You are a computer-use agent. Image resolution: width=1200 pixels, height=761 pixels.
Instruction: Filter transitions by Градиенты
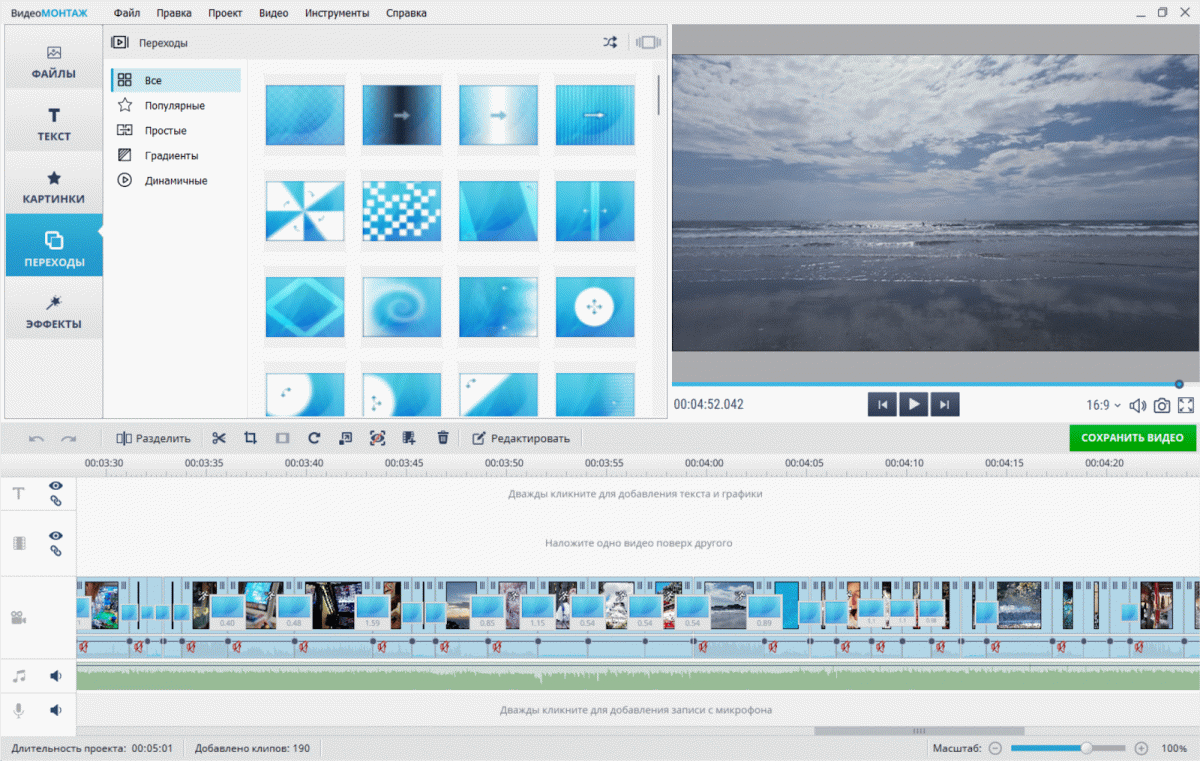coord(175,155)
